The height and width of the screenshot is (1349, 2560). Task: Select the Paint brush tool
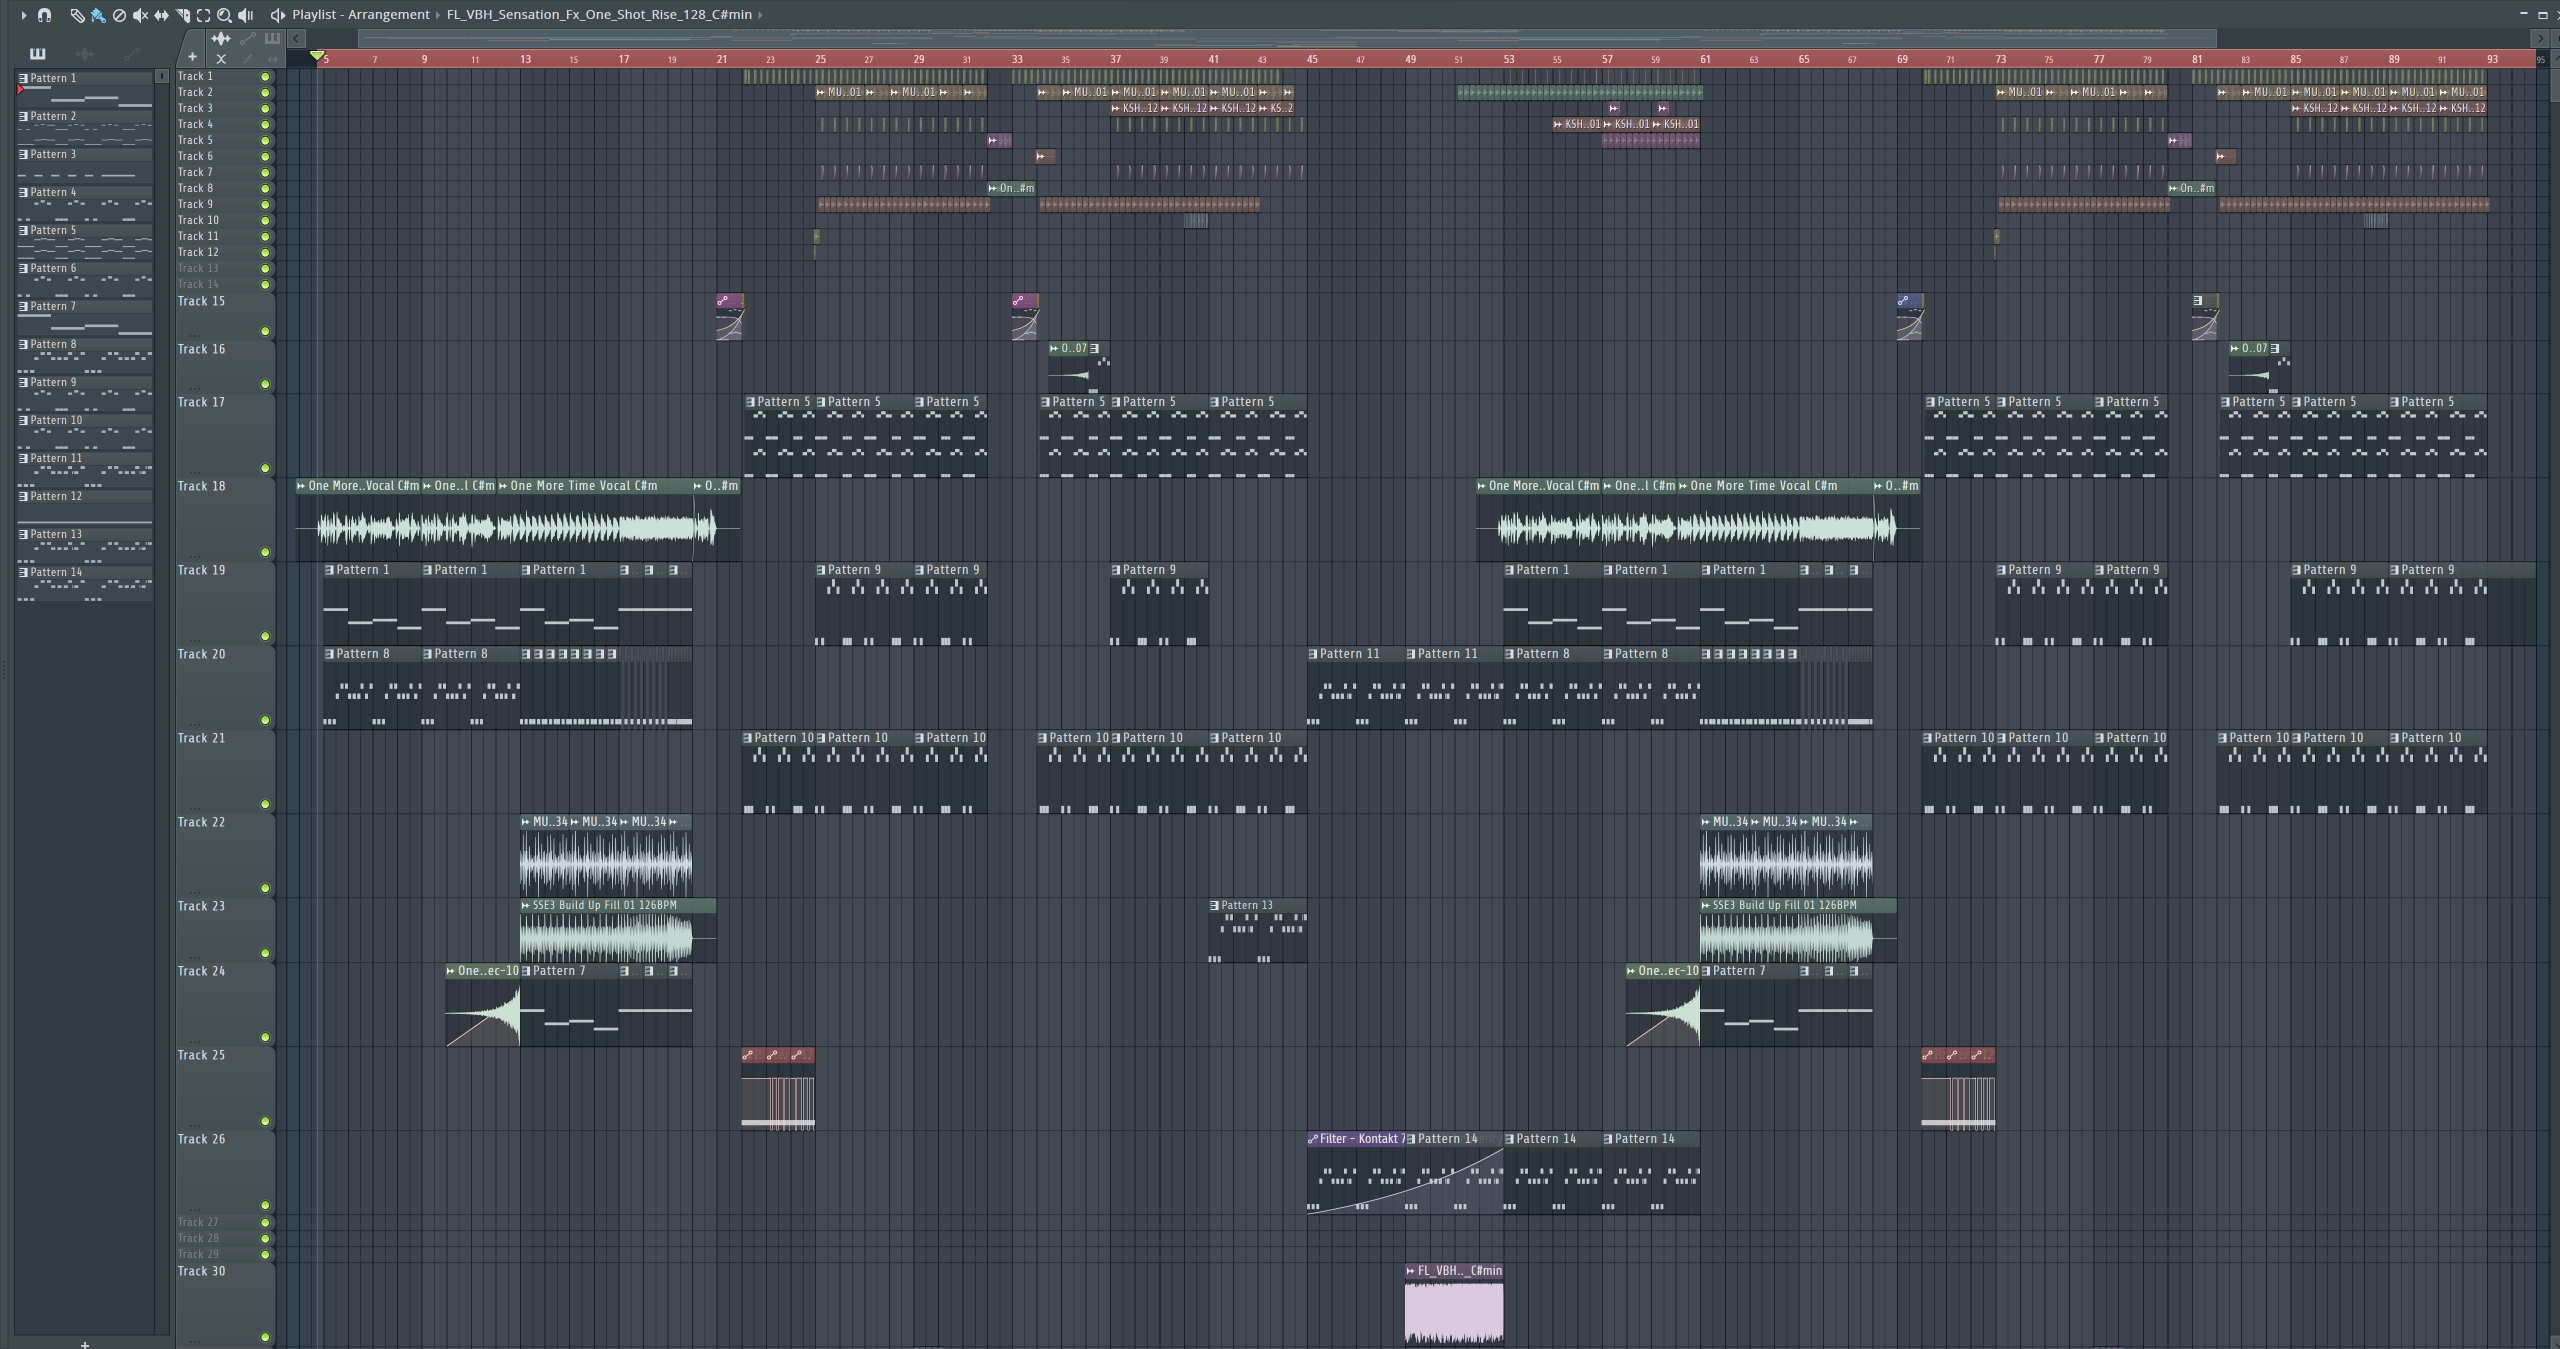click(98, 15)
